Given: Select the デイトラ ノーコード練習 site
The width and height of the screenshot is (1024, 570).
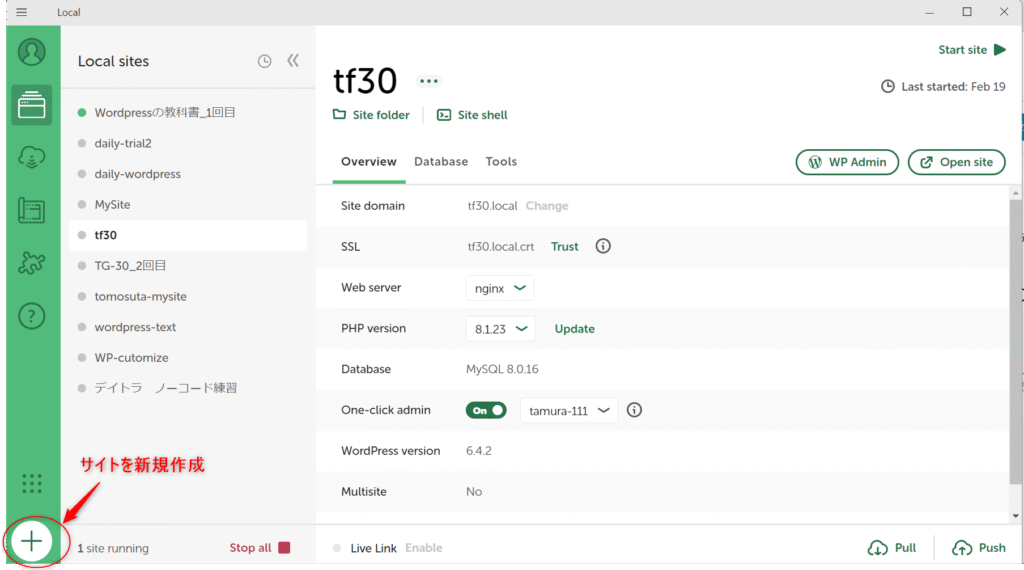Looking at the screenshot, I should (x=188, y=388).
